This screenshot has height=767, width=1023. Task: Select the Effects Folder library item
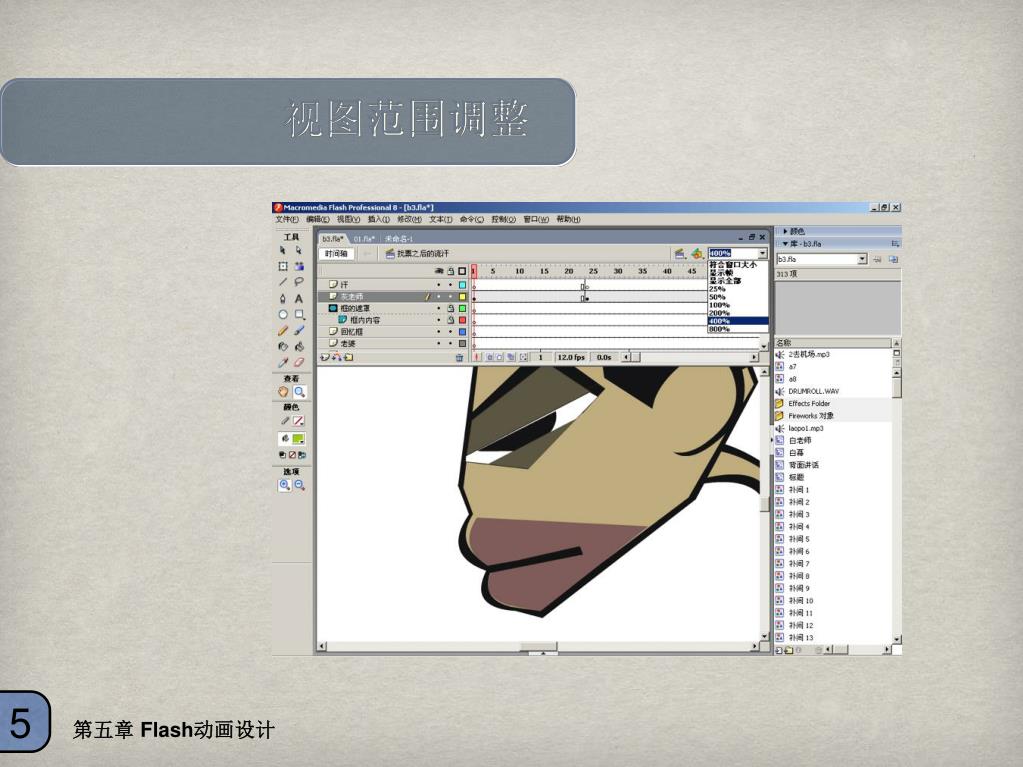pos(809,404)
